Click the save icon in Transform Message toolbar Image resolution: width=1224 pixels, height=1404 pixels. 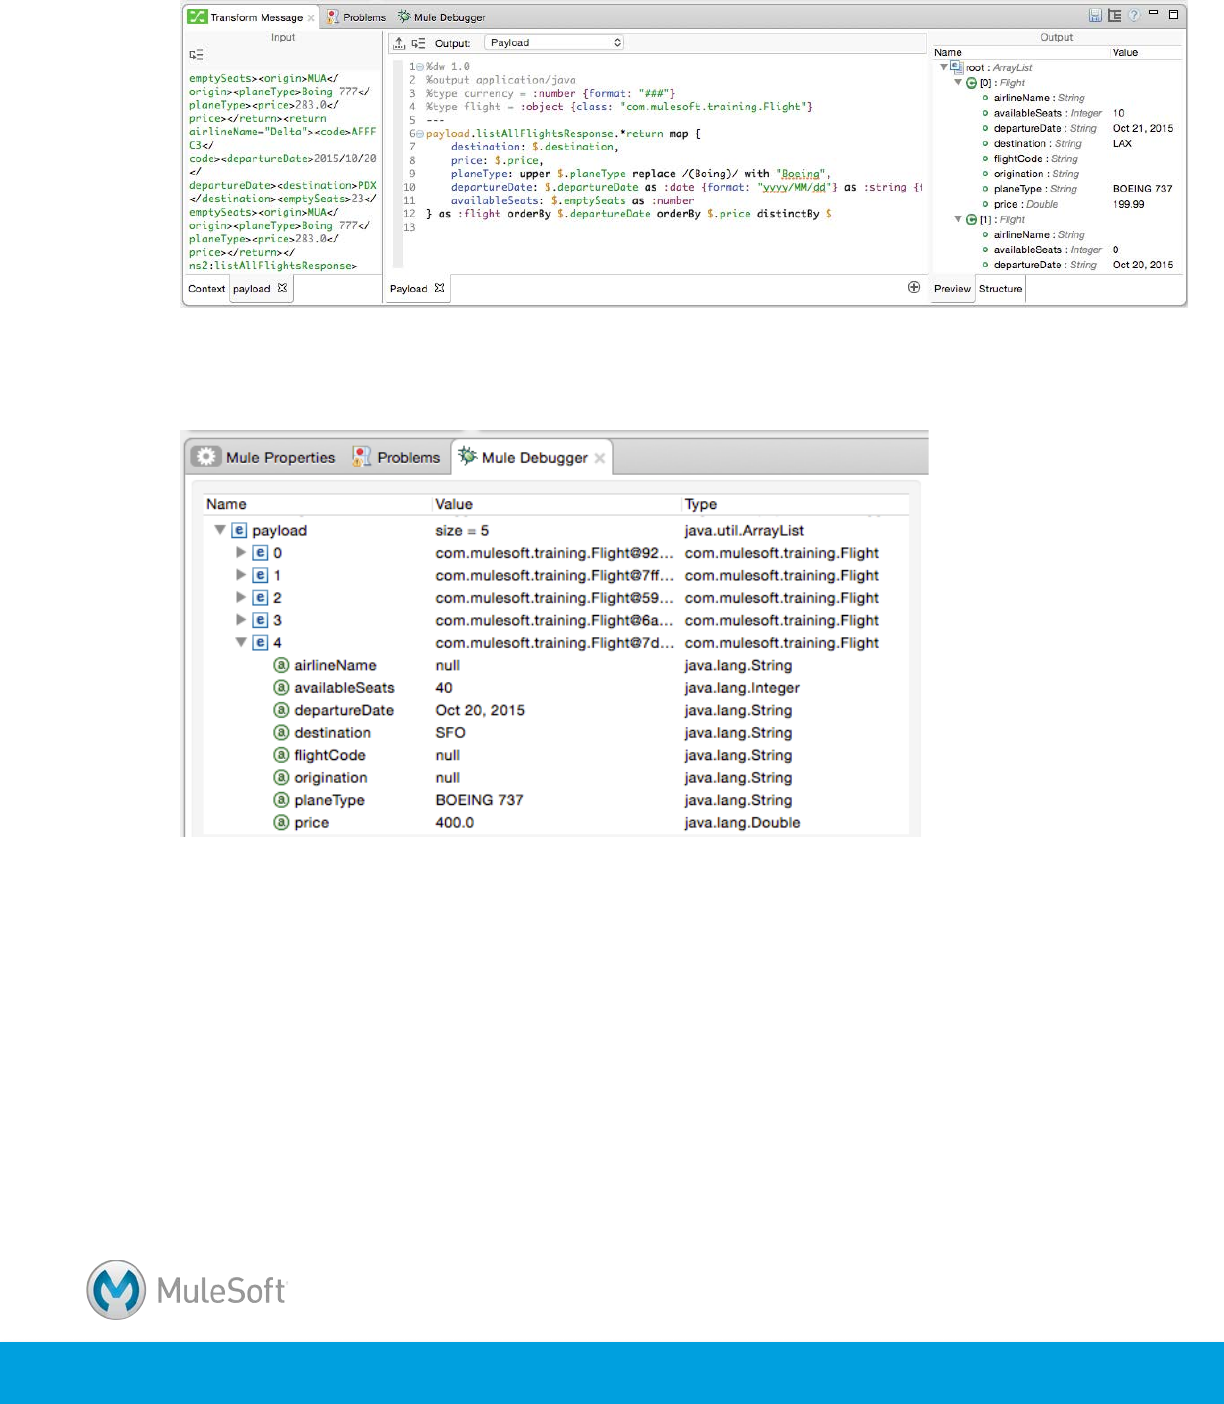click(1095, 16)
